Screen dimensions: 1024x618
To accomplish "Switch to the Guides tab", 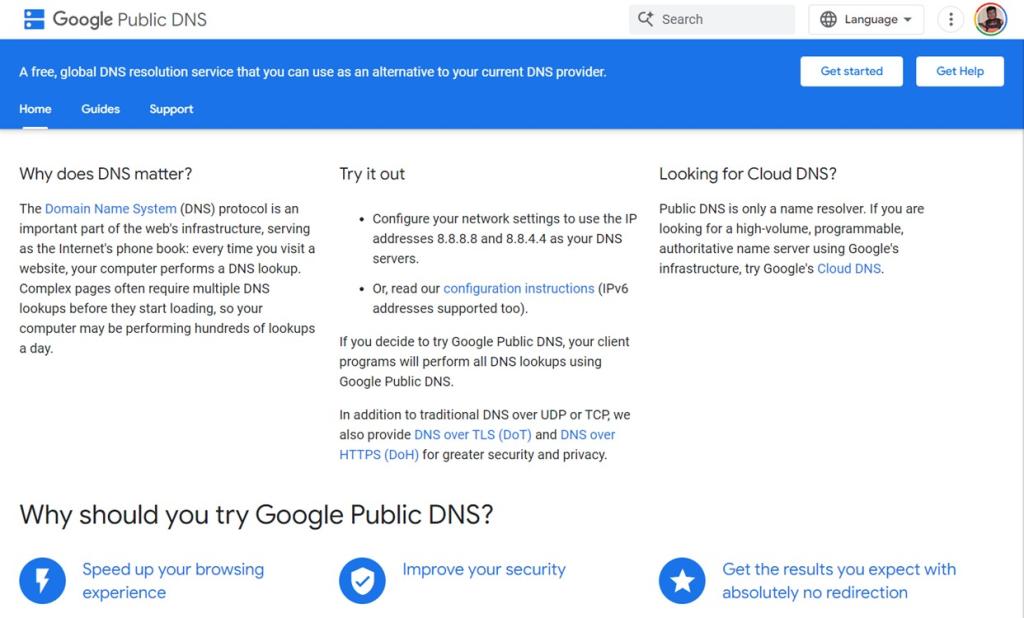I will coord(100,109).
